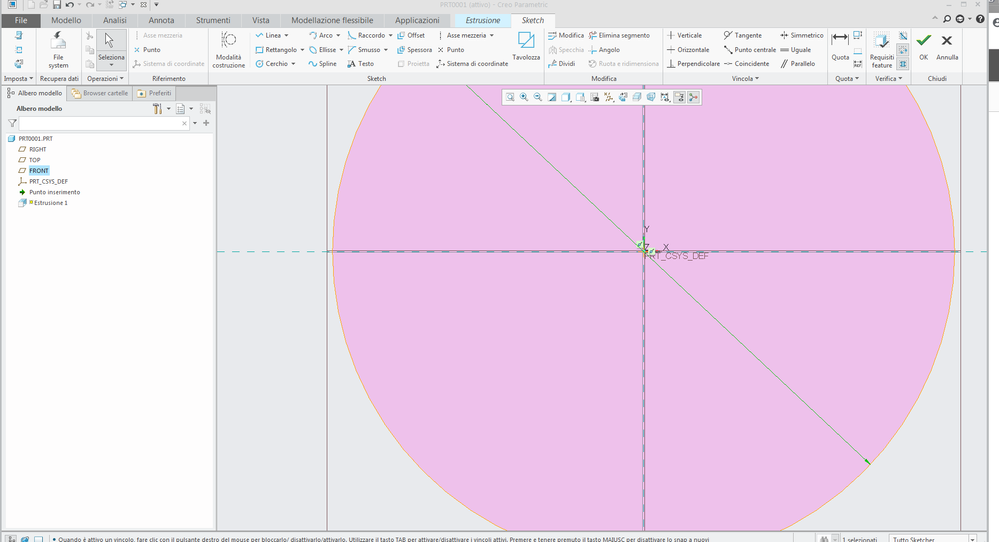Apply the Simmetrico constraint
This screenshot has width=999, height=542.
801,36
